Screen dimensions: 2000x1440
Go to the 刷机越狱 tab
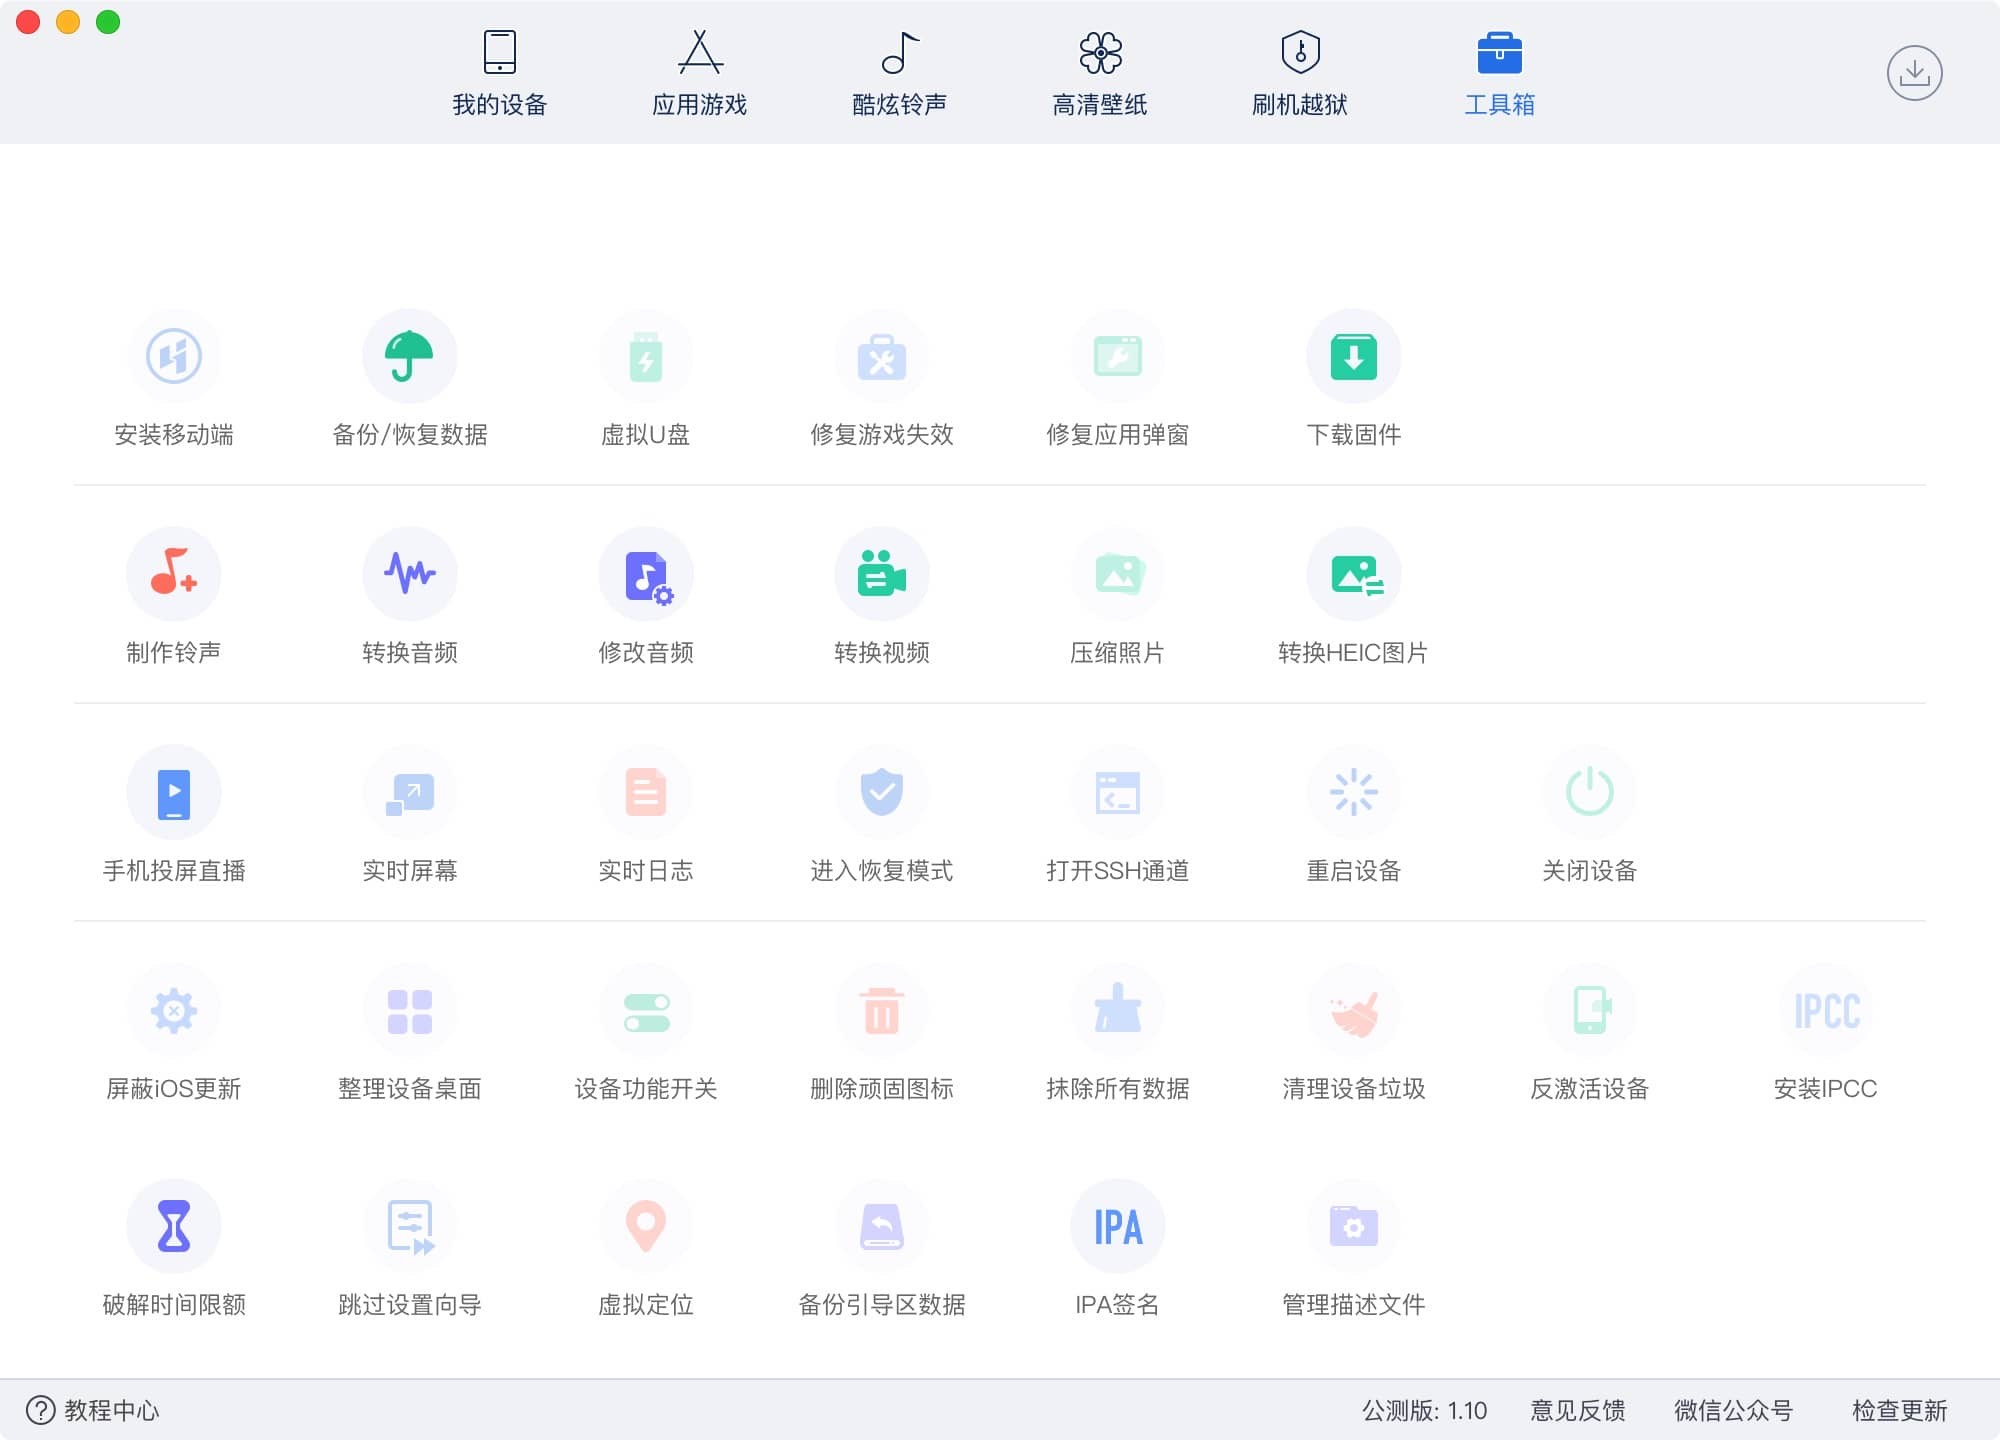click(x=1299, y=73)
